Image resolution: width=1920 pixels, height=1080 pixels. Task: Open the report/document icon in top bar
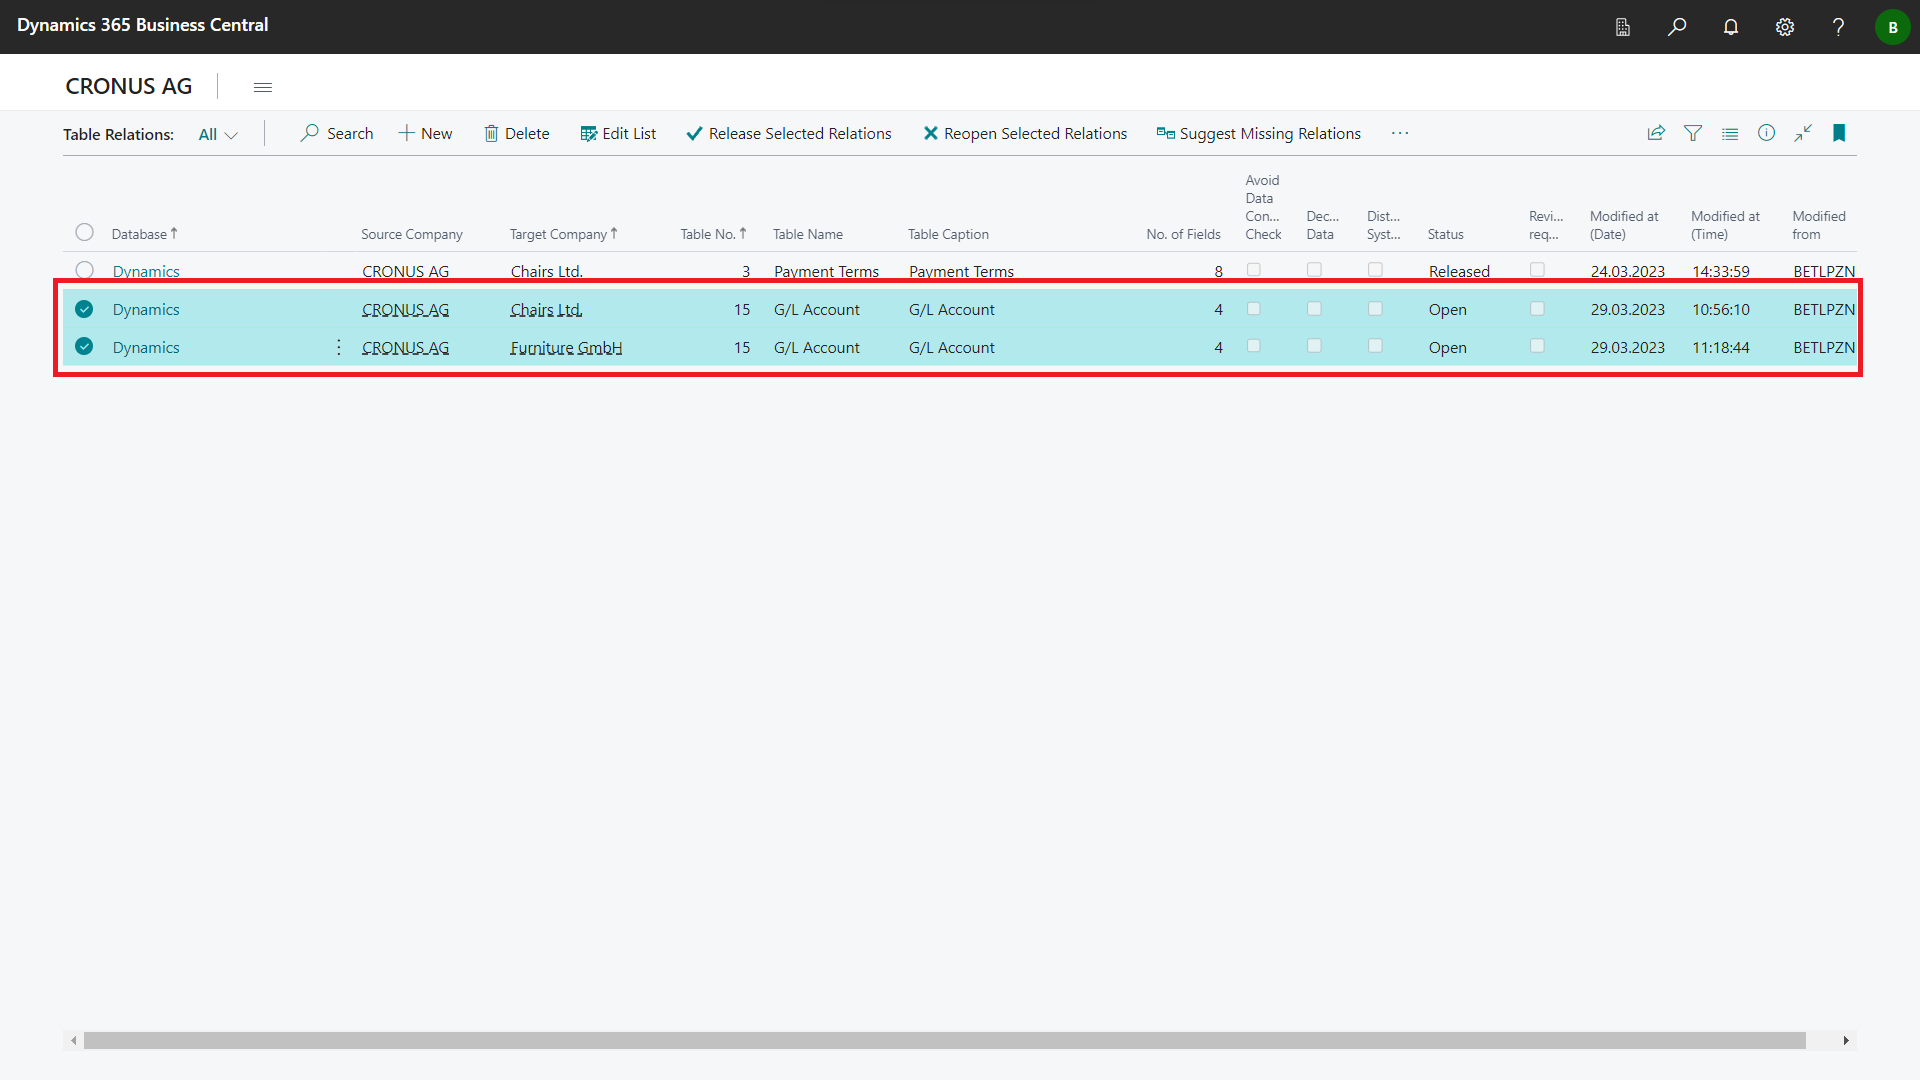(1623, 27)
